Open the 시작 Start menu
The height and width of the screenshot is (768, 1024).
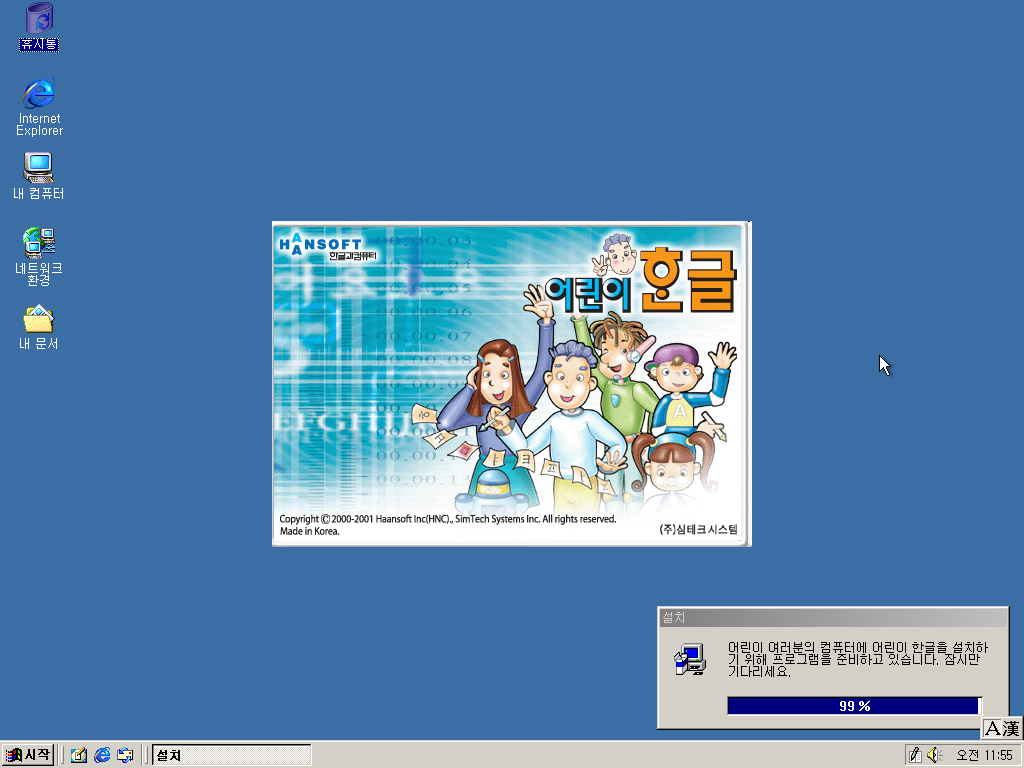[27, 755]
